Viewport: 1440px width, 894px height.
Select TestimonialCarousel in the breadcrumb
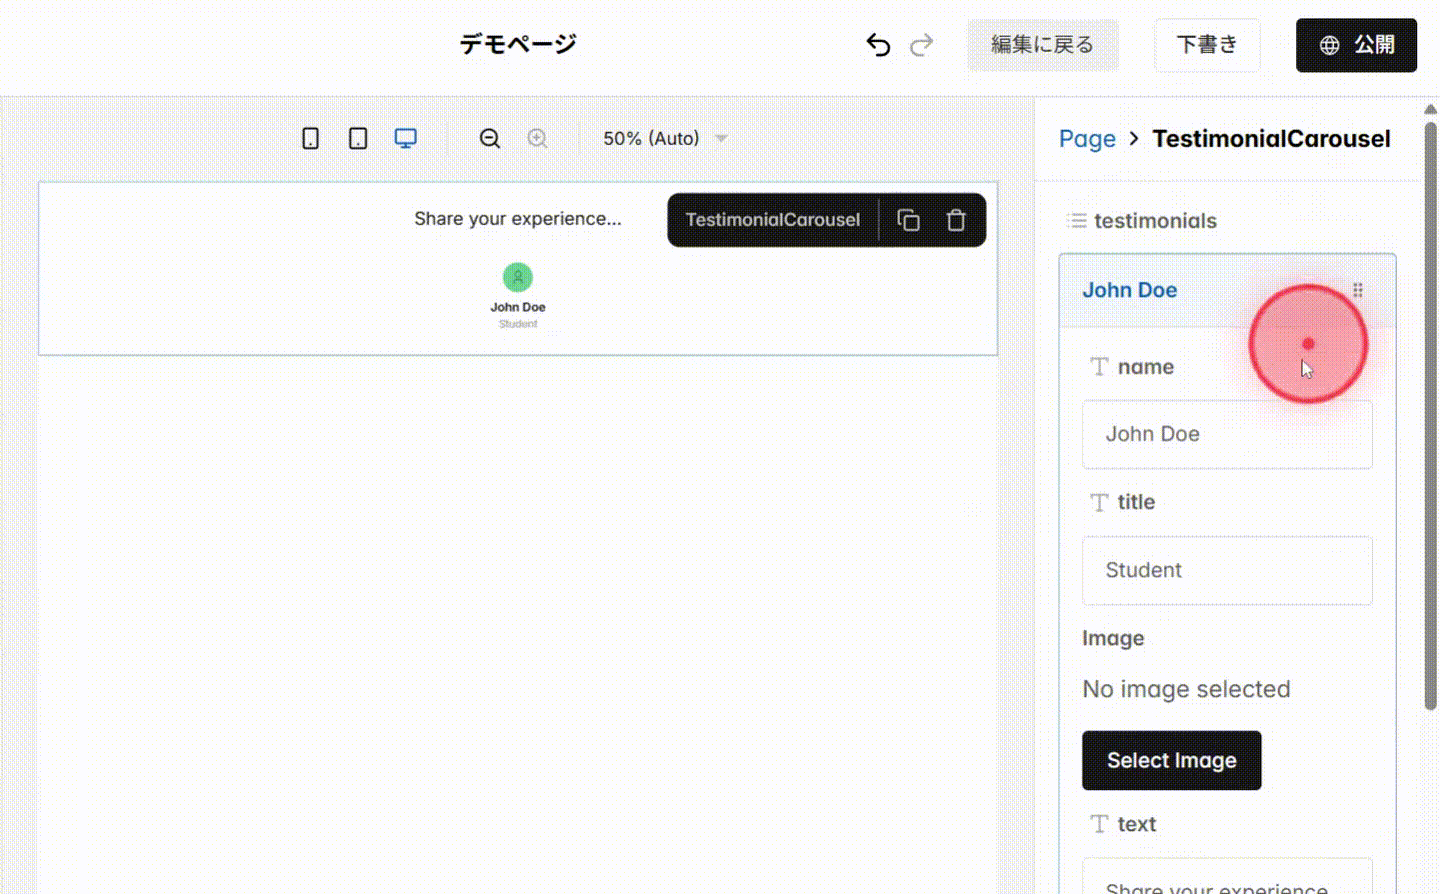[x=1271, y=138]
